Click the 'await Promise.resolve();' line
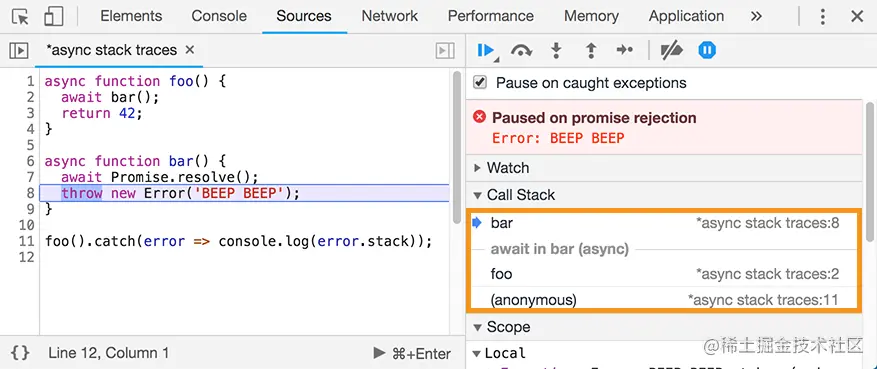The image size is (877, 369). coord(159,177)
